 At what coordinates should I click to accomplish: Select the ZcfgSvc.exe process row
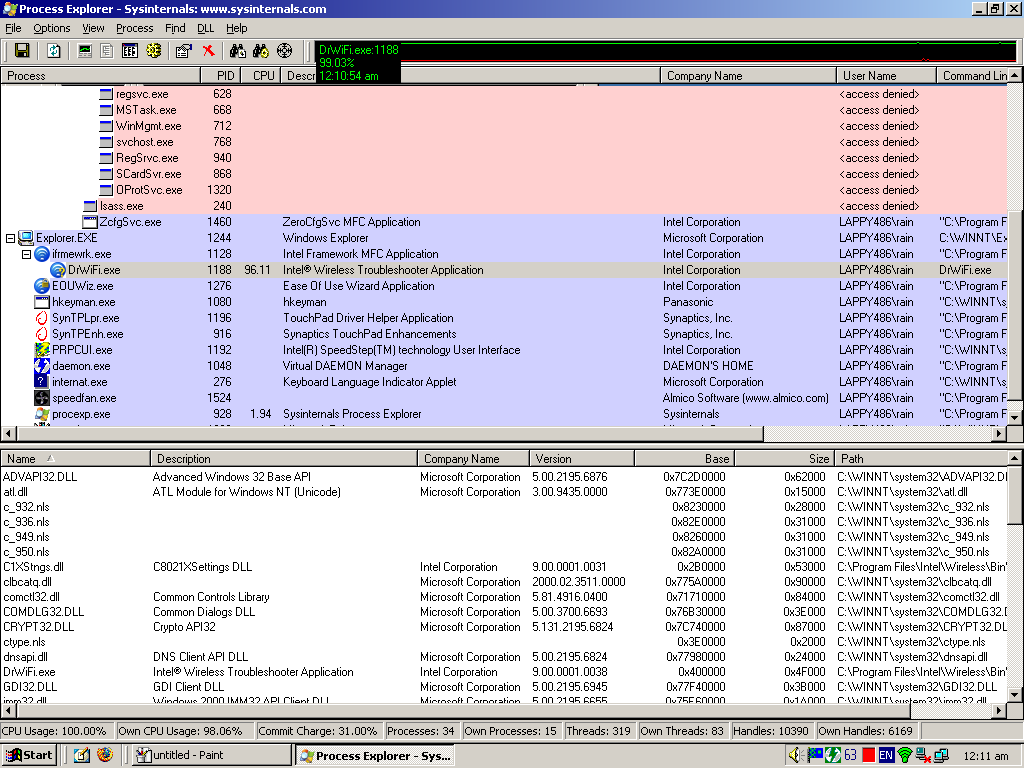(x=504, y=222)
